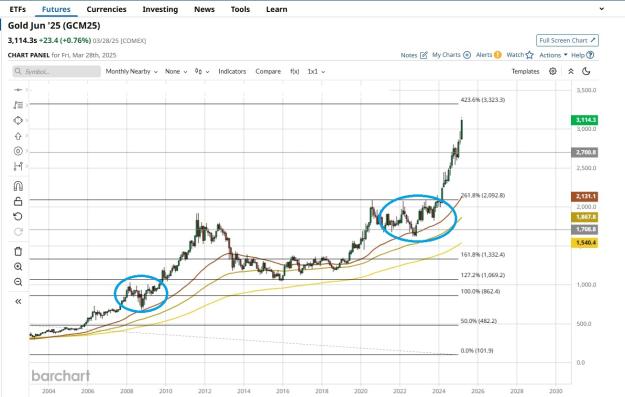Zoom in using the plus magnifier

[x=18, y=267]
